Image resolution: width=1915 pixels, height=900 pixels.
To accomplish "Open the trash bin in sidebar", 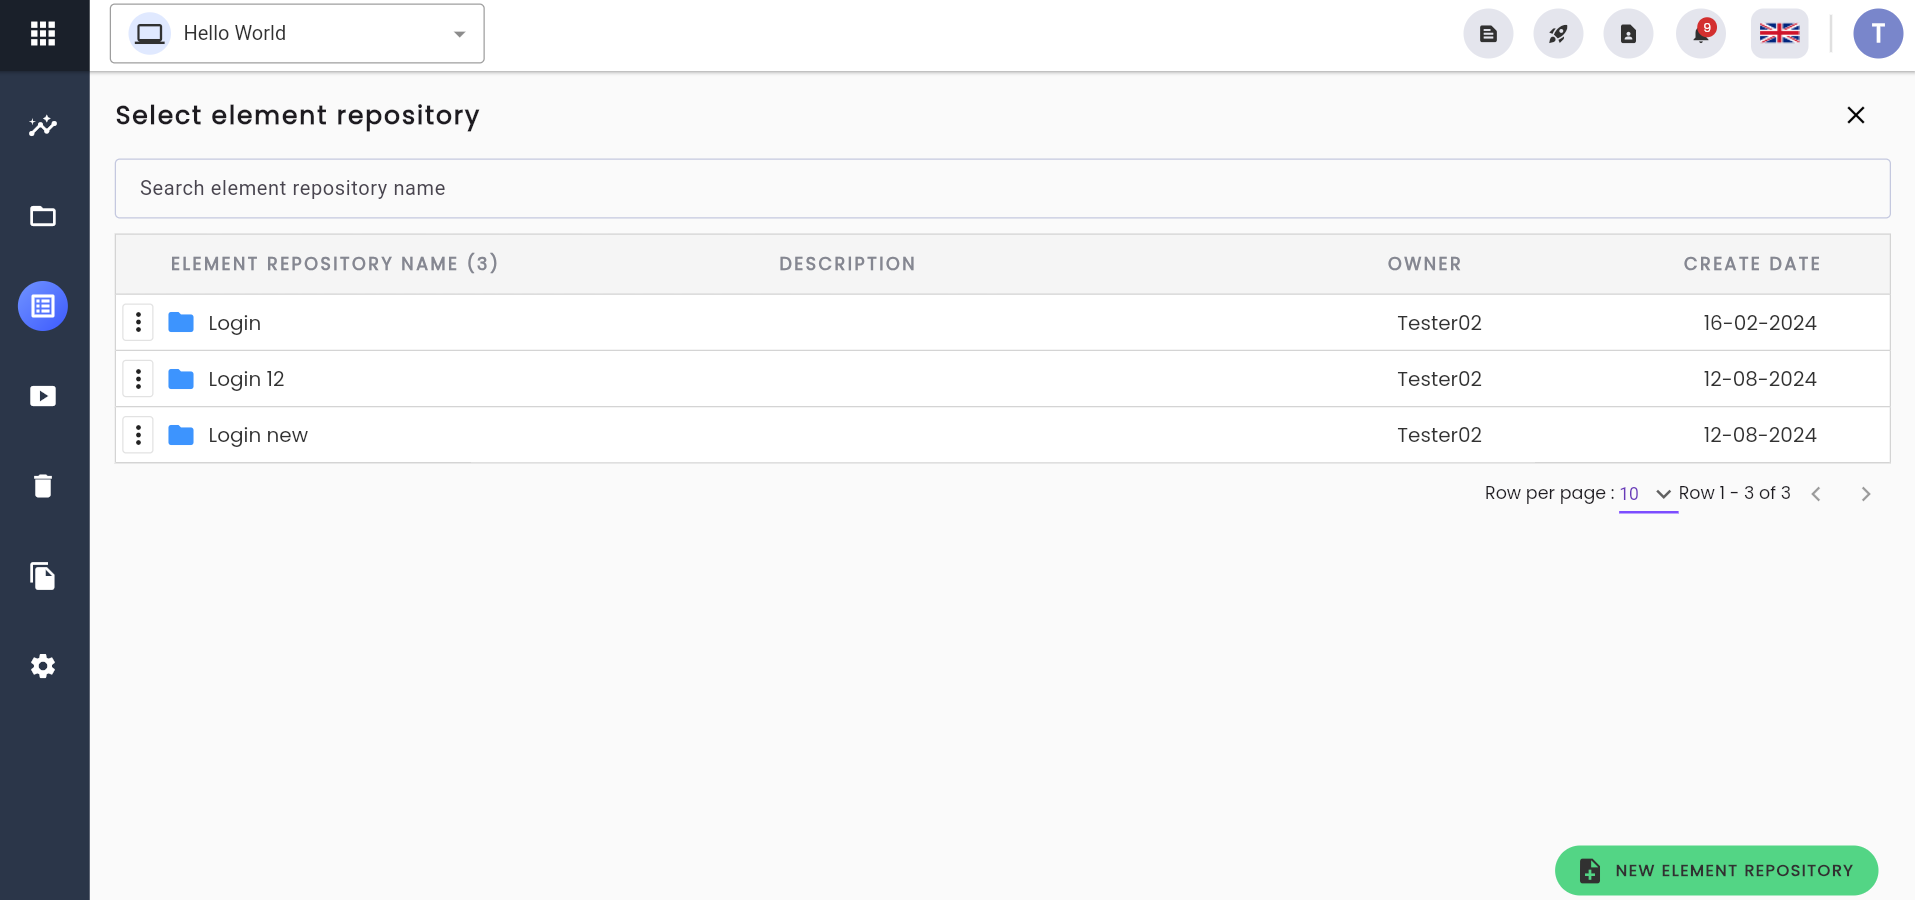I will [x=43, y=486].
